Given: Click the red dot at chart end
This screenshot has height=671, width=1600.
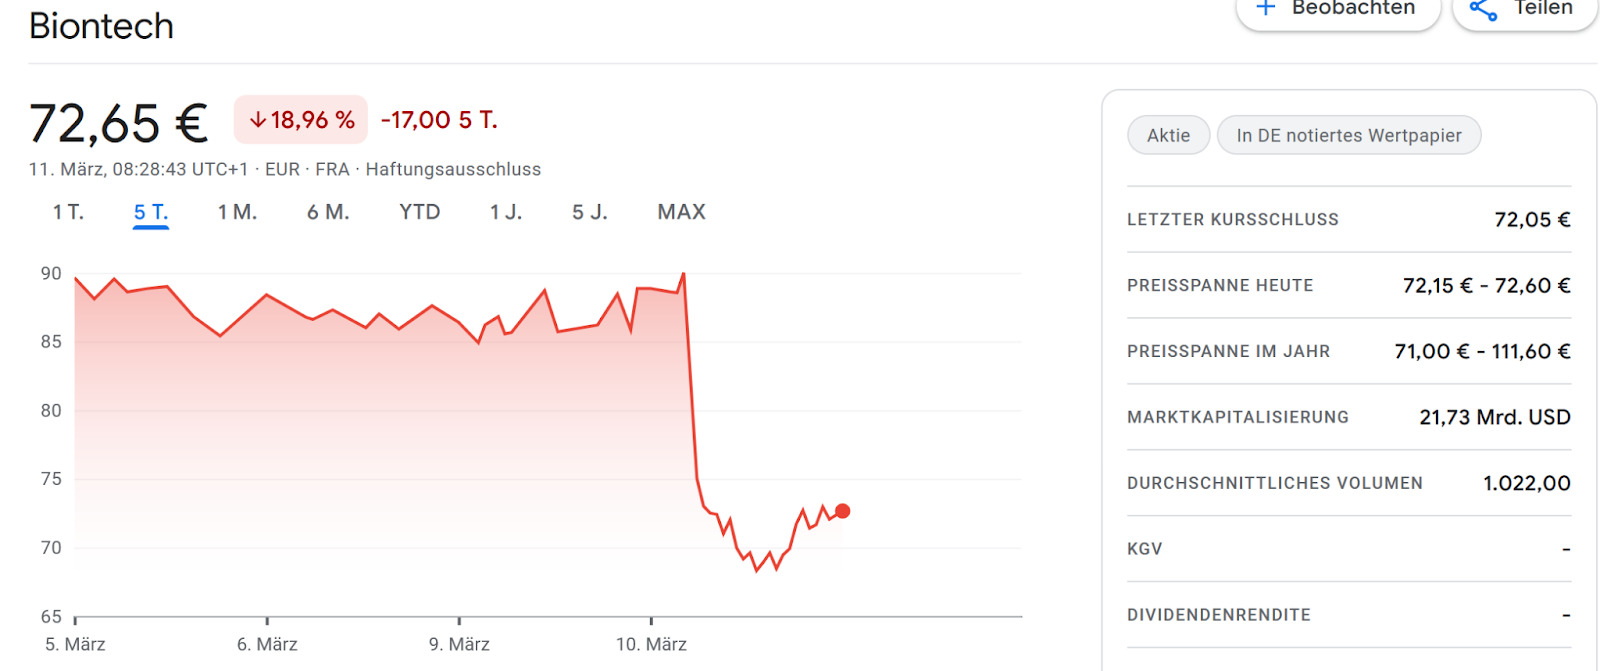Looking at the screenshot, I should [843, 511].
